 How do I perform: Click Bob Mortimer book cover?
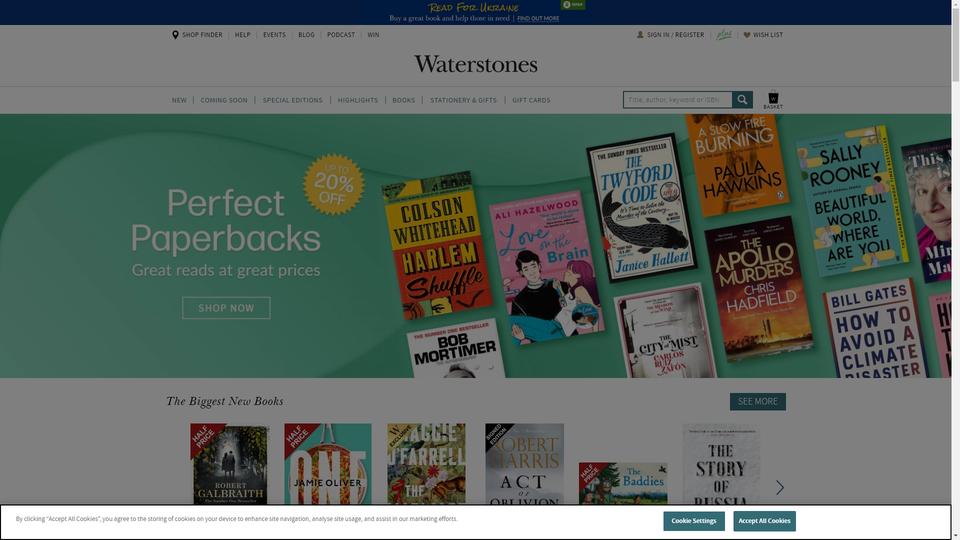(x=456, y=348)
